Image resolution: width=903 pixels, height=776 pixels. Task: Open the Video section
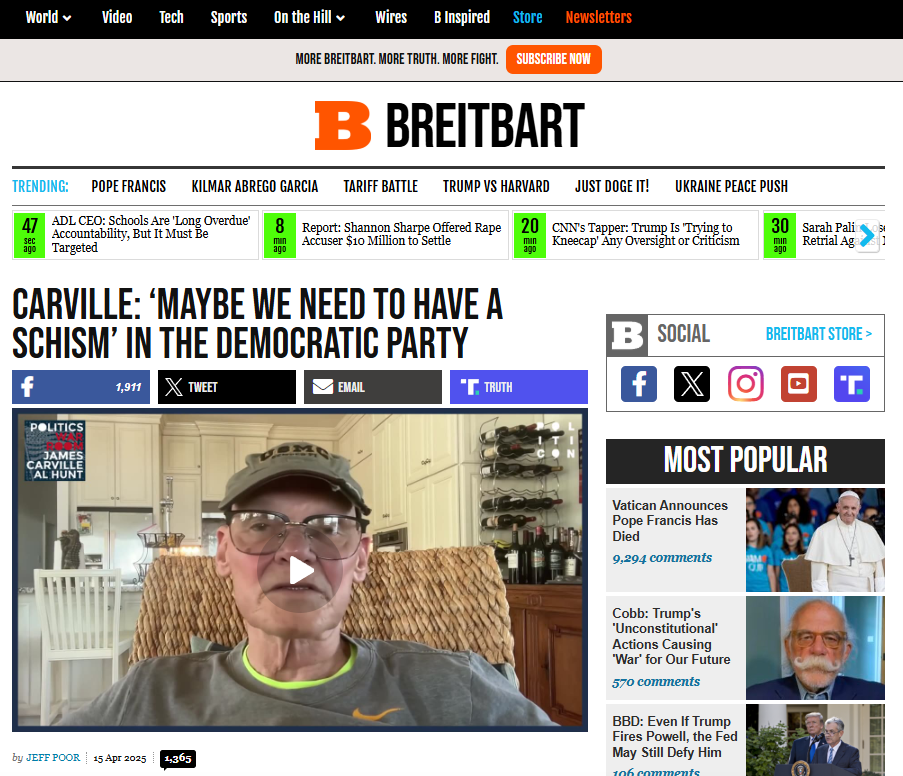pyautogui.click(x=117, y=17)
